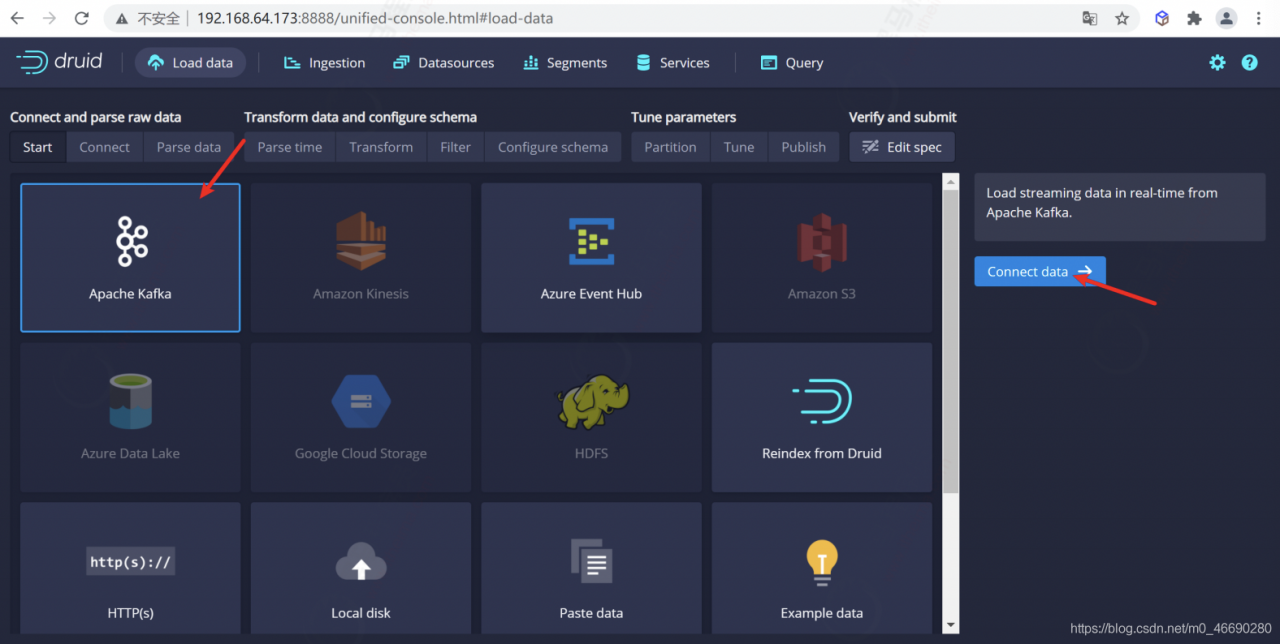Select the Publish step
This screenshot has width=1280, height=644.
[x=804, y=147]
